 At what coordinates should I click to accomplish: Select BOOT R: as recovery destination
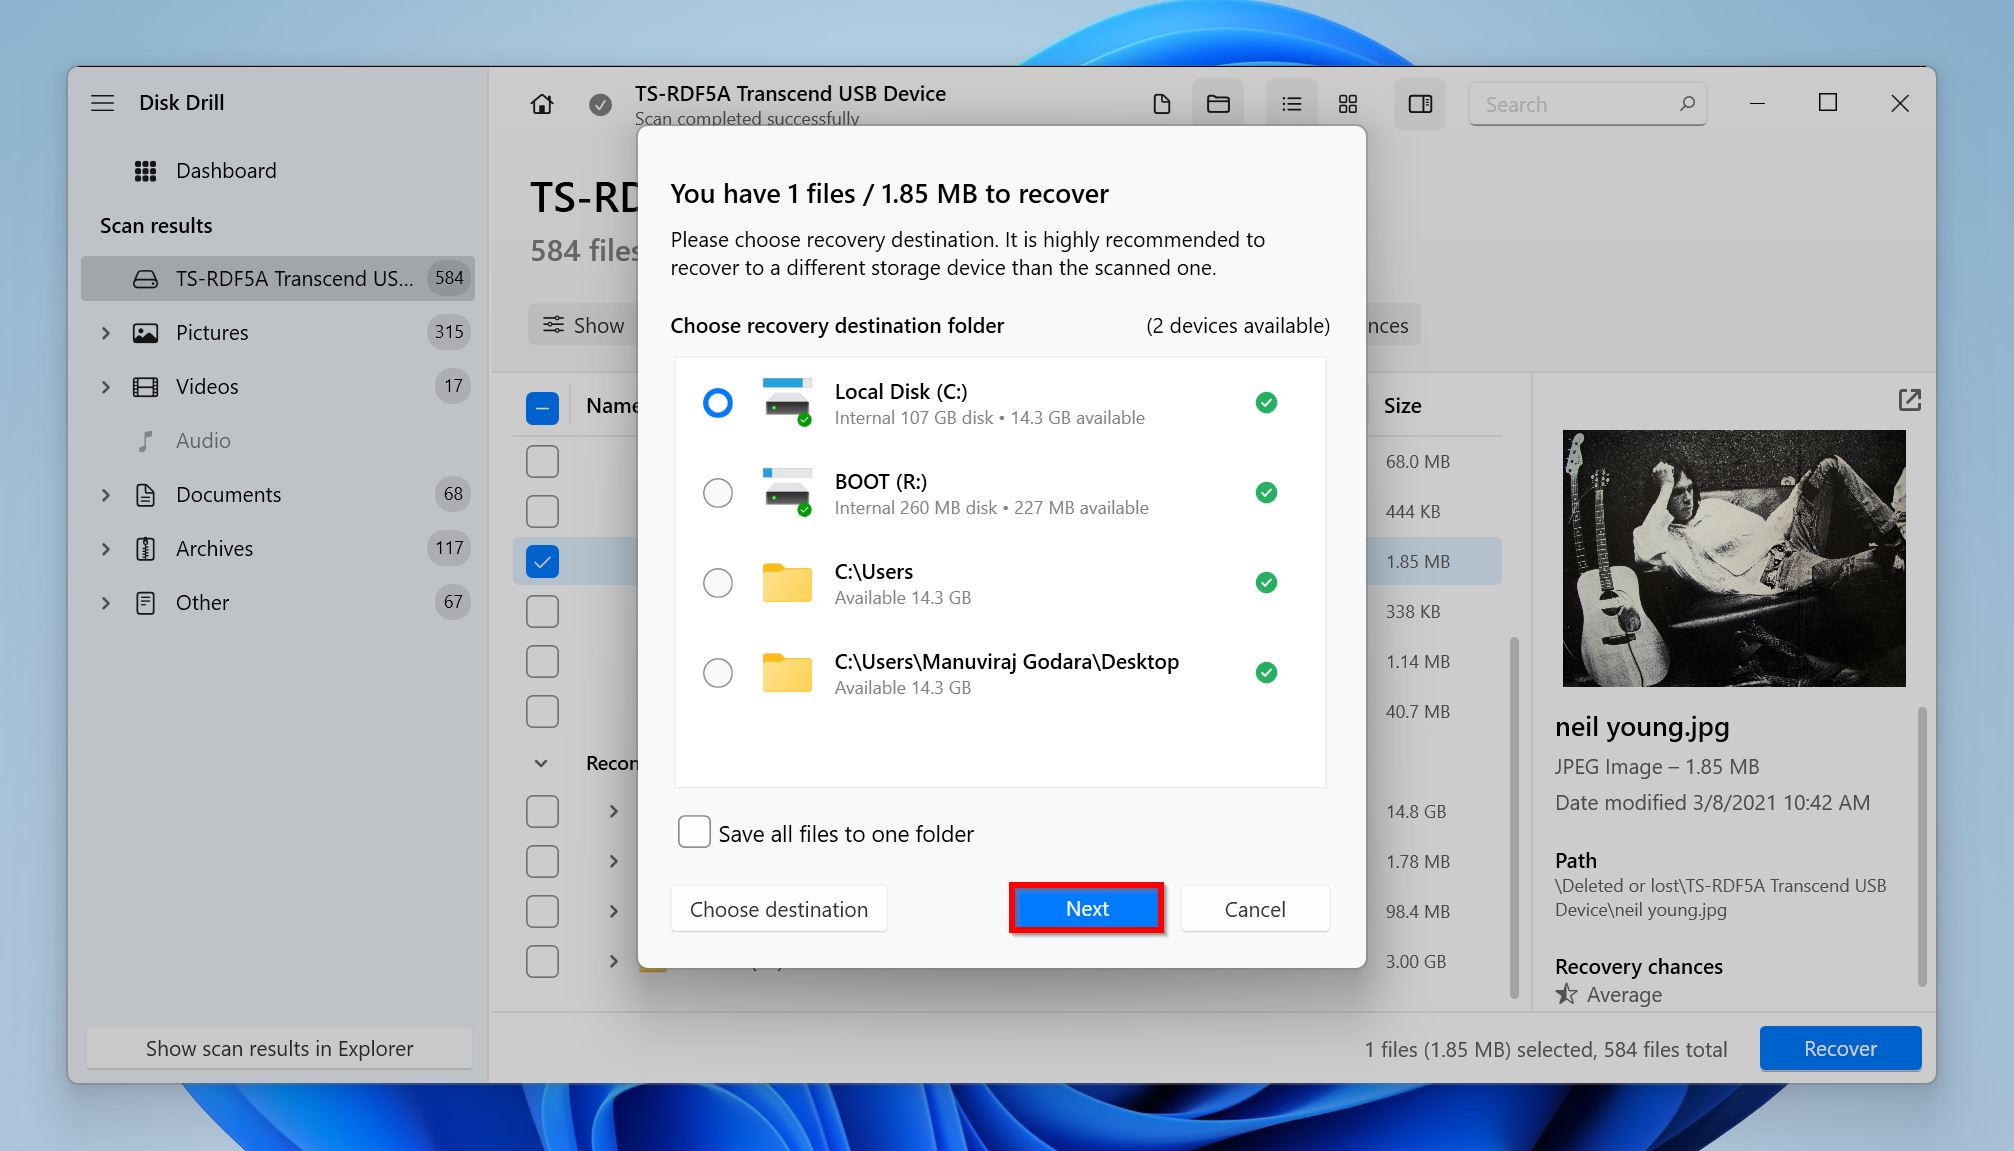click(718, 491)
